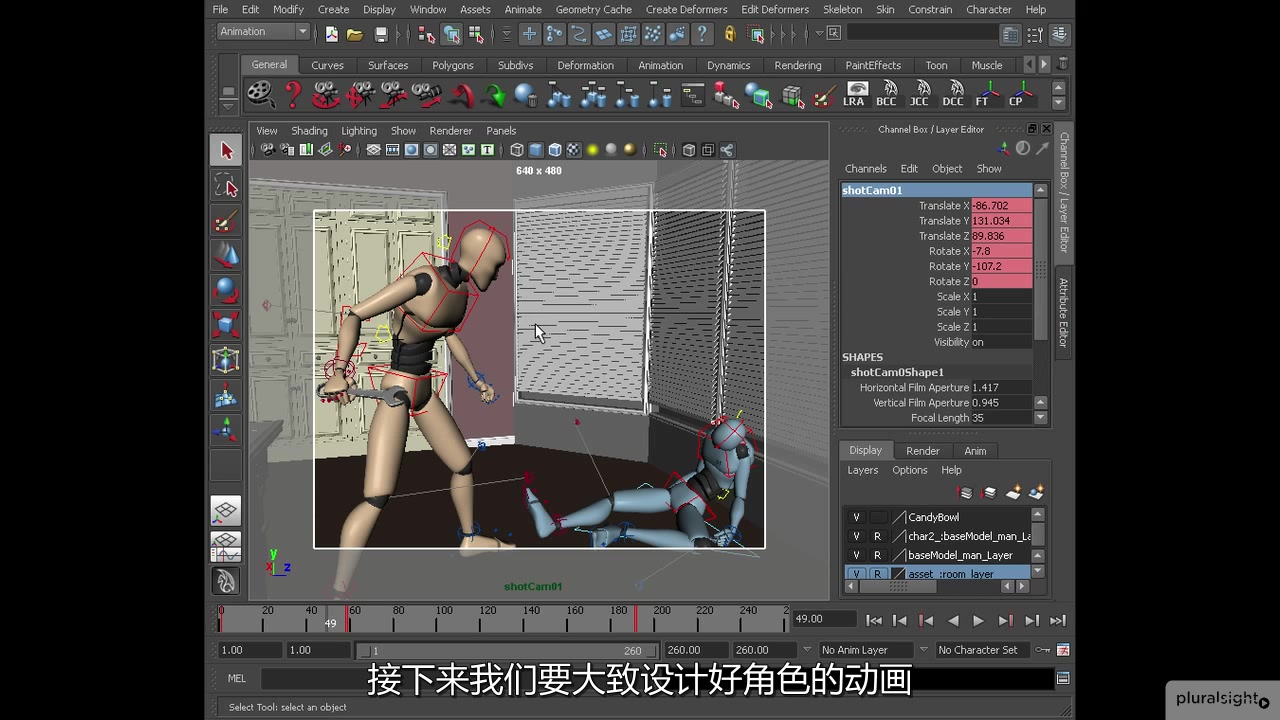Open the Skeleton menu in the menu bar
Image resolution: width=1280 pixels, height=720 pixels.
click(x=842, y=9)
